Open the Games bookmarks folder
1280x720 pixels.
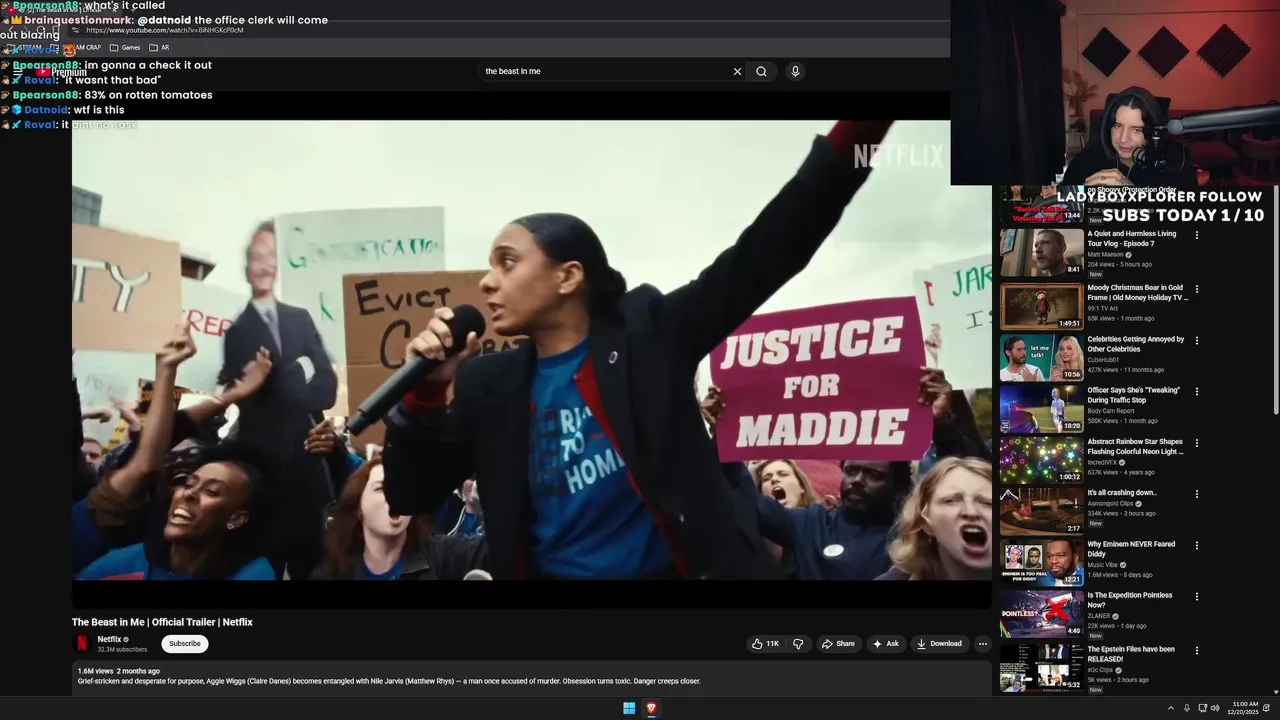(125, 47)
